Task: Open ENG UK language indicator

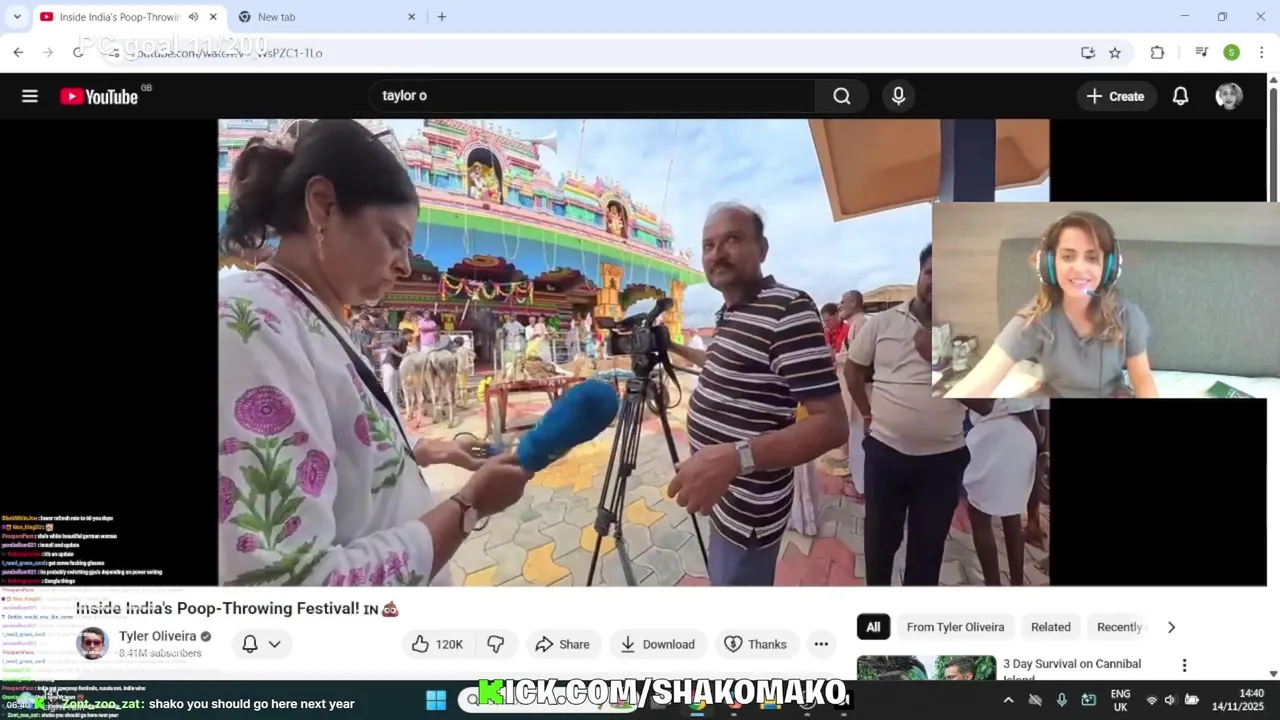Action: click(x=1120, y=700)
